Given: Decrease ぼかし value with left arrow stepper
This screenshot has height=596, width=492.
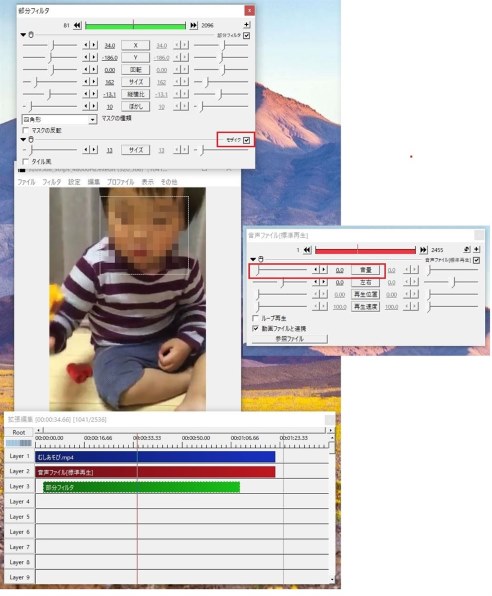Looking at the screenshot, I should pyautogui.click(x=86, y=106).
